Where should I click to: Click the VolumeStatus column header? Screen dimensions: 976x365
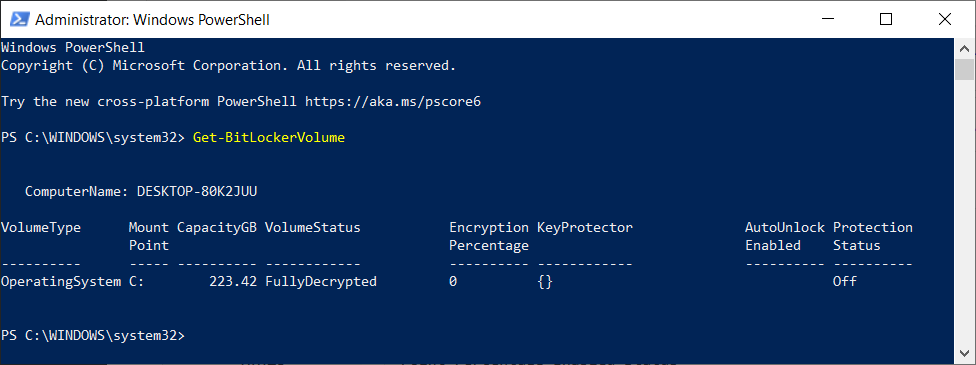(312, 227)
